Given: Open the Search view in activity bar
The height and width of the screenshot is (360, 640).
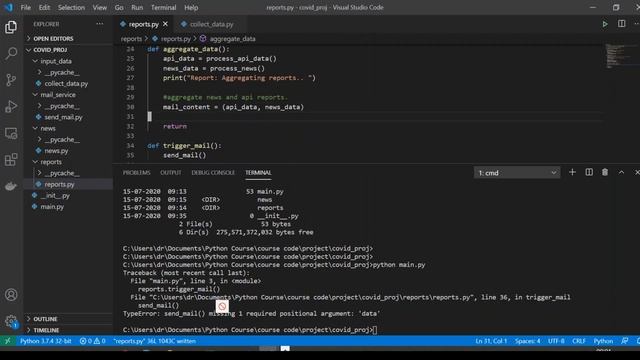Looking at the screenshot, I should tap(11, 53).
